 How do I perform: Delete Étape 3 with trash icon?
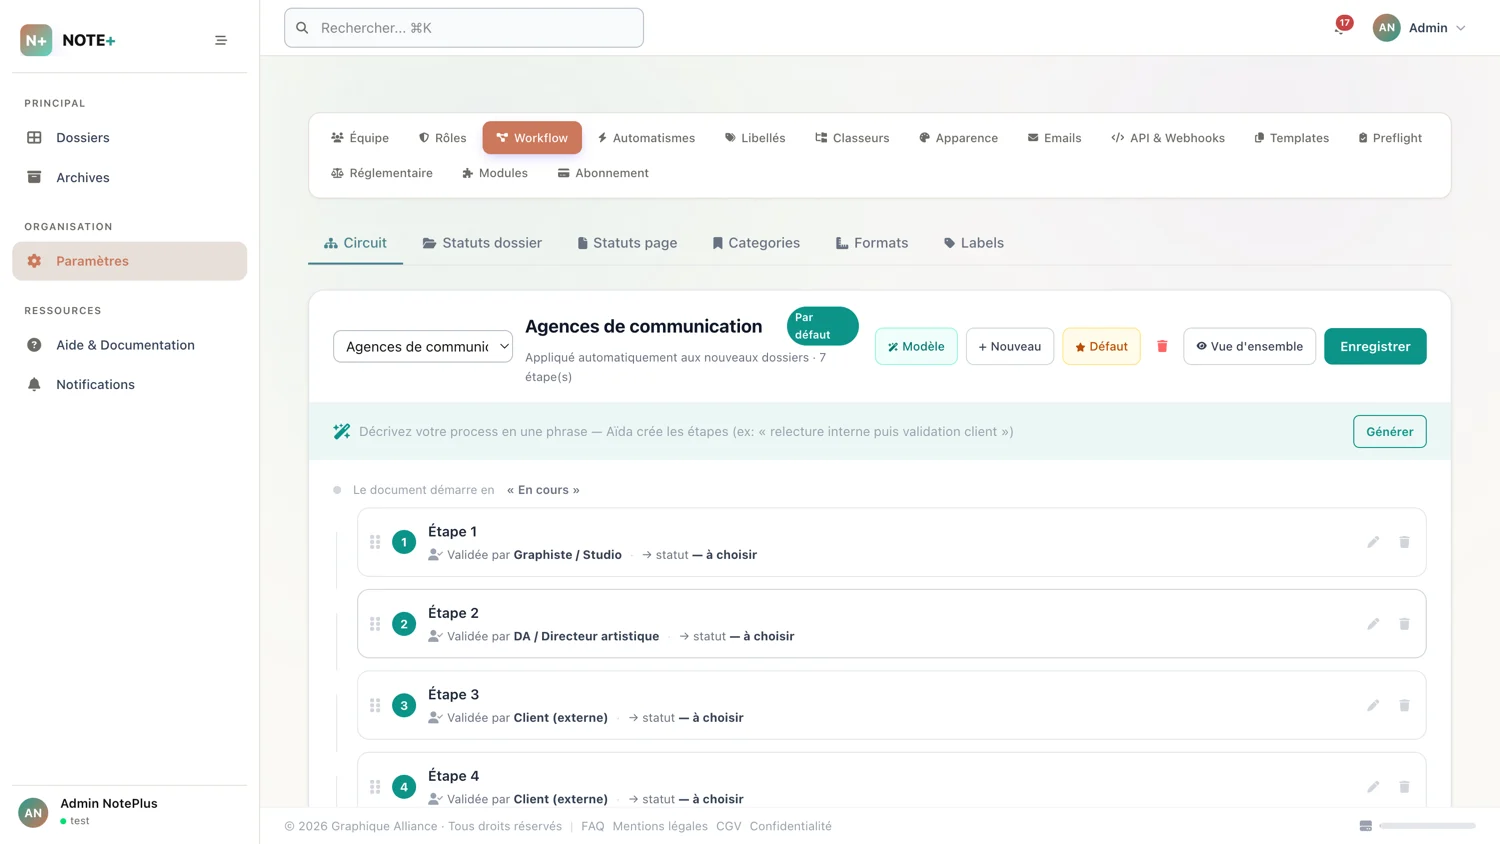(1404, 705)
